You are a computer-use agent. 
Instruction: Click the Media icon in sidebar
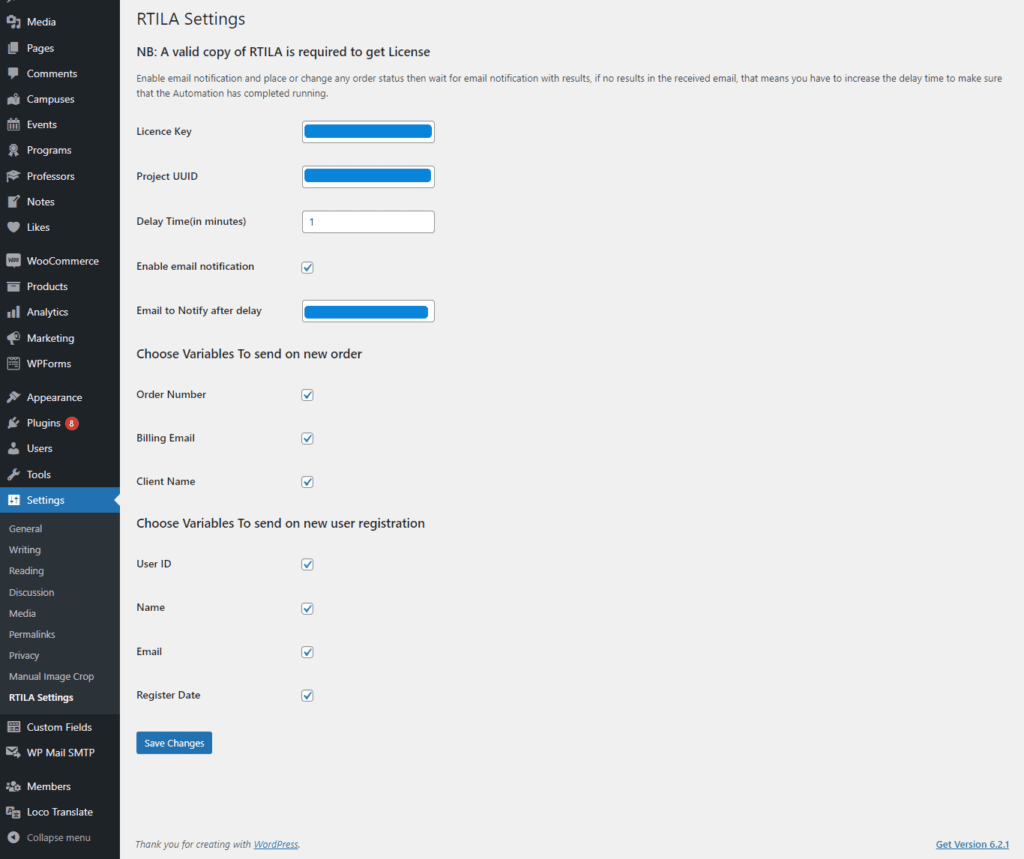coord(13,22)
